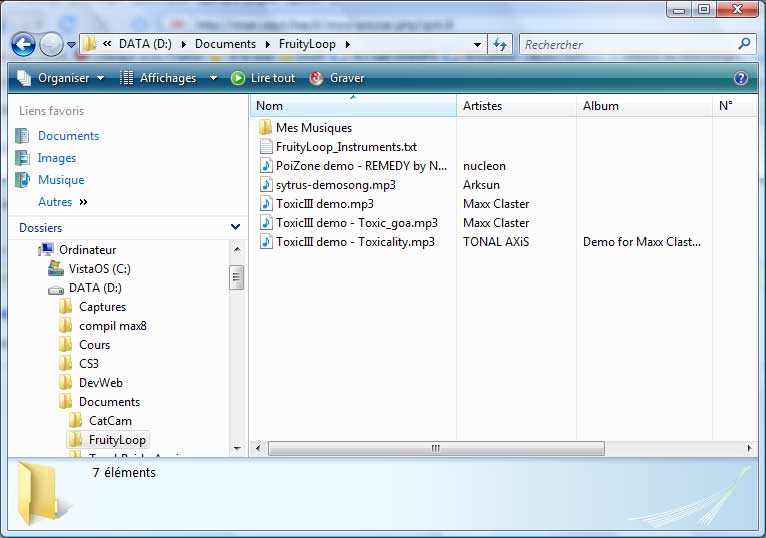
Task: Click the file list horizontal scrollbar thumb
Action: coord(436,448)
